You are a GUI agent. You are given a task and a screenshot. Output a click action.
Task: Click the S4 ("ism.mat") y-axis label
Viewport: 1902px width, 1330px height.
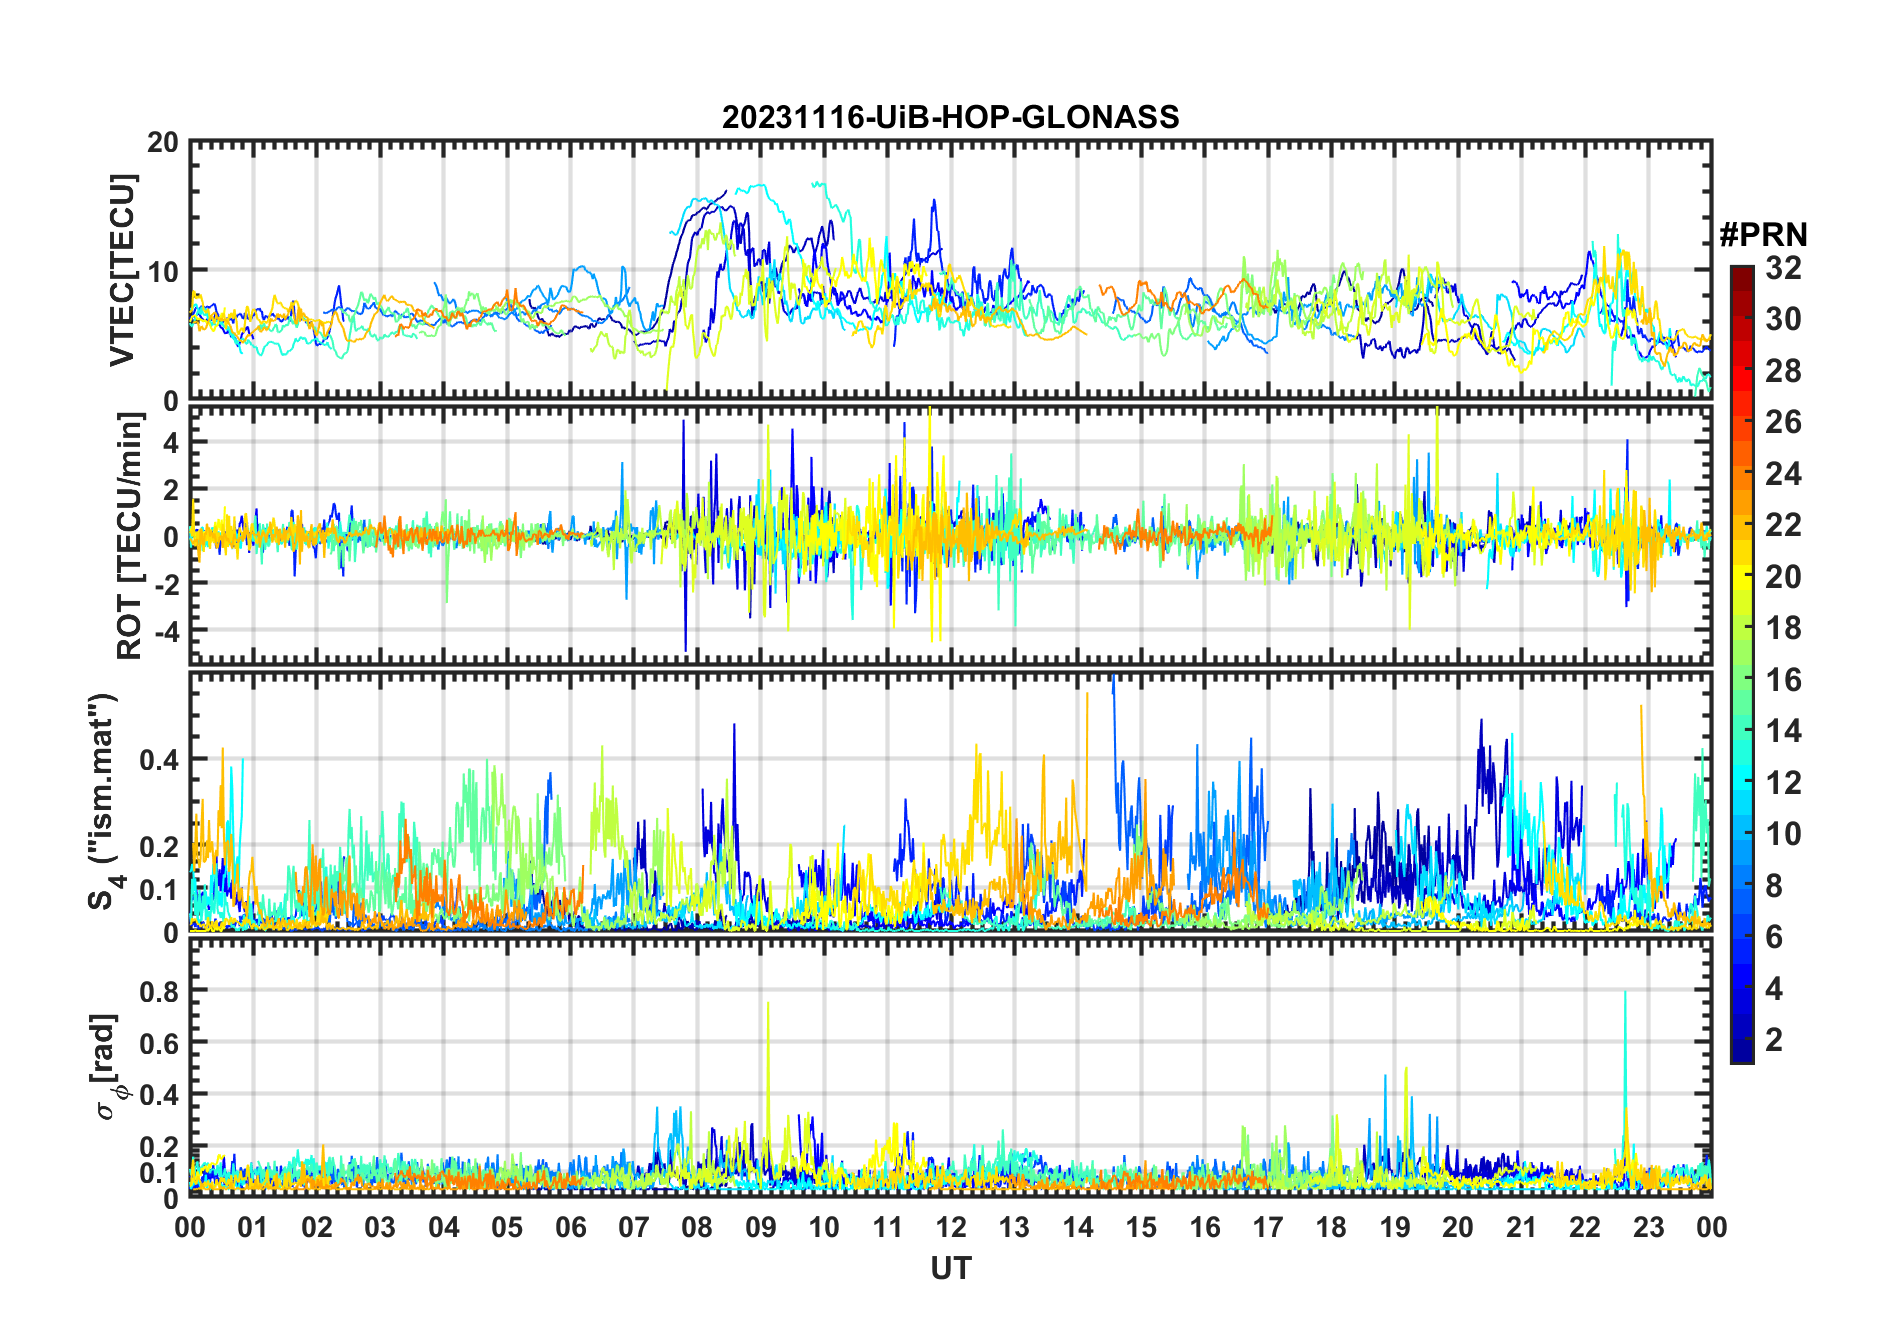coord(104,801)
